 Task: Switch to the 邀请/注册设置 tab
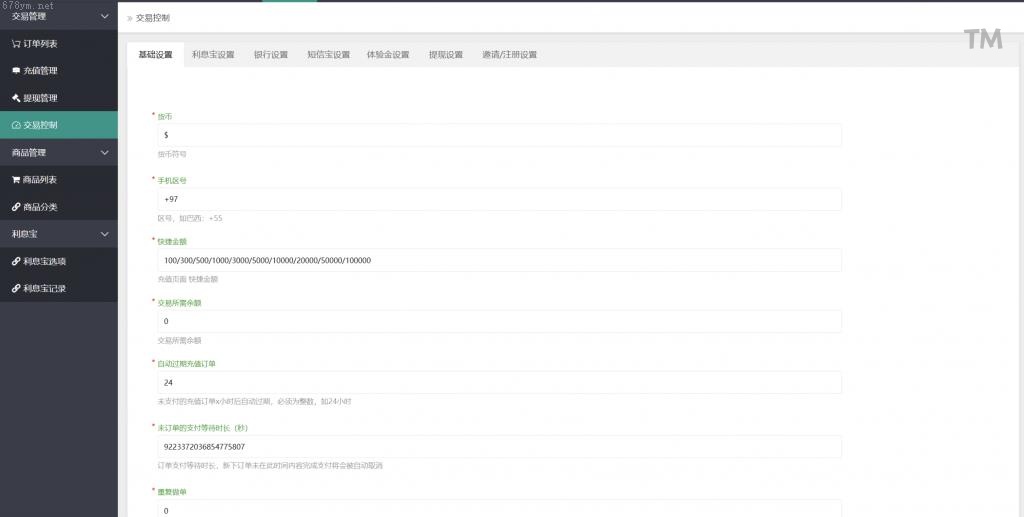(x=509, y=55)
